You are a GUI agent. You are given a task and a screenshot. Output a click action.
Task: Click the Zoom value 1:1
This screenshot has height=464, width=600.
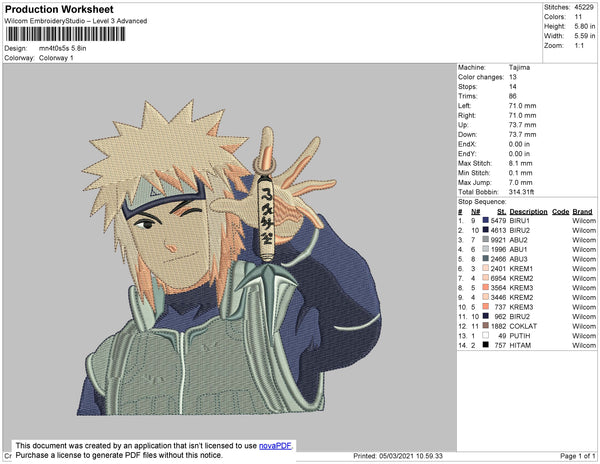coord(579,46)
